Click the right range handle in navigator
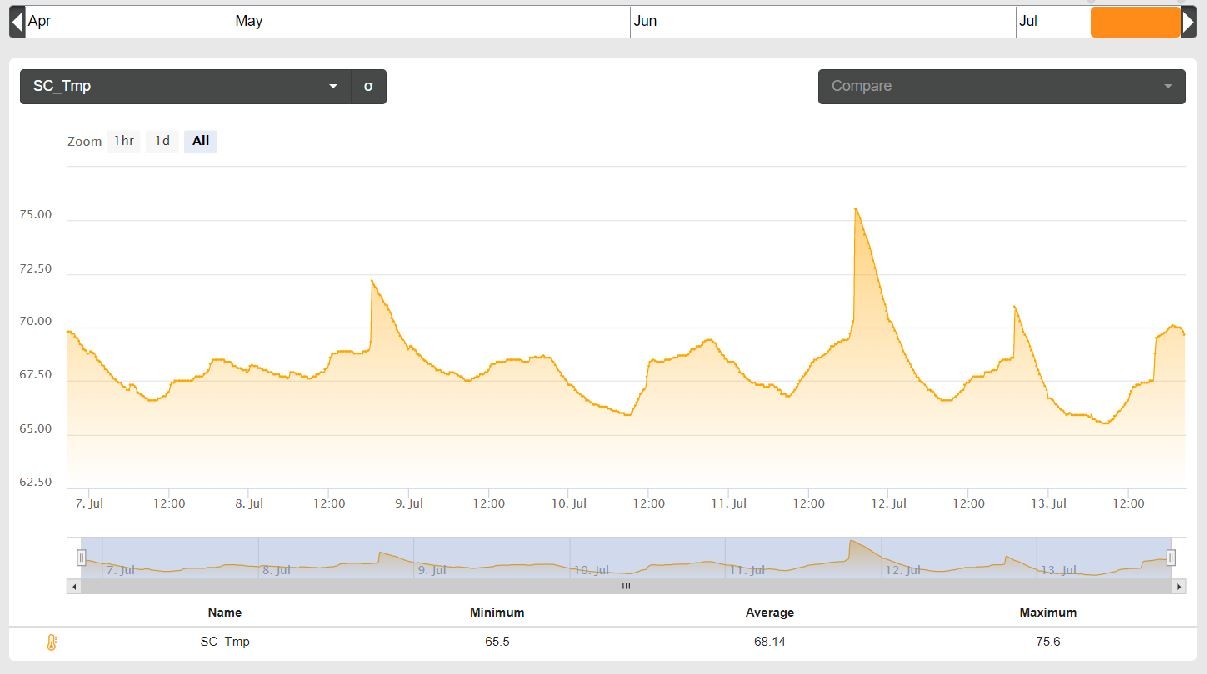Viewport: 1207px width, 674px height. (1171, 557)
